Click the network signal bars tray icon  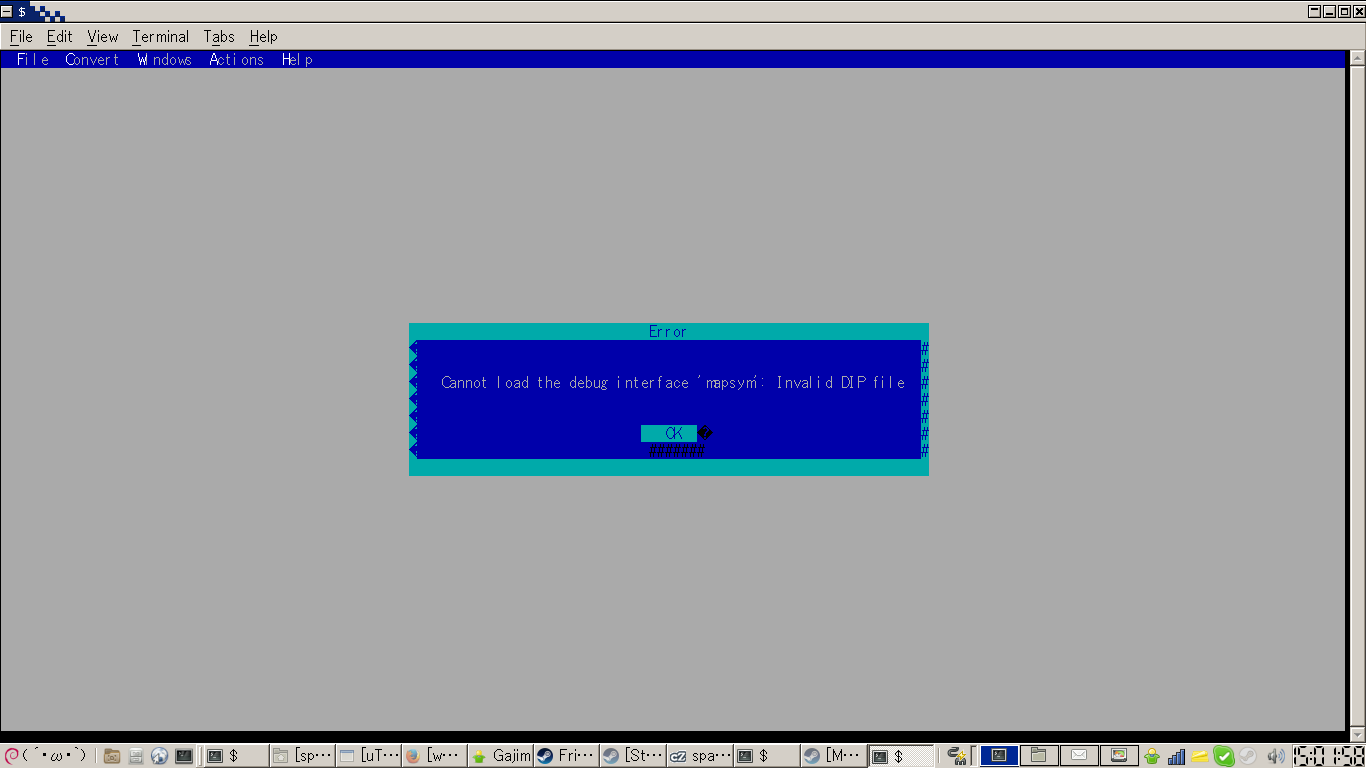click(x=1177, y=756)
